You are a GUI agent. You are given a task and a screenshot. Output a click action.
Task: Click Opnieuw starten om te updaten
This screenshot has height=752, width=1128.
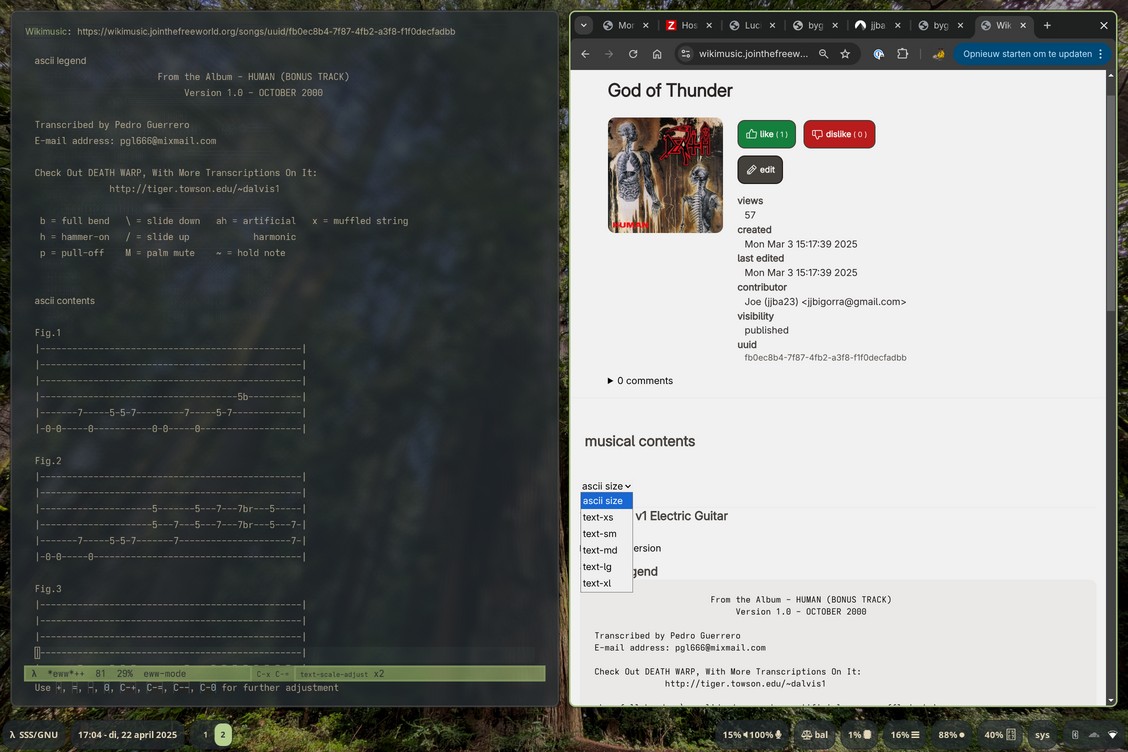point(1027,54)
